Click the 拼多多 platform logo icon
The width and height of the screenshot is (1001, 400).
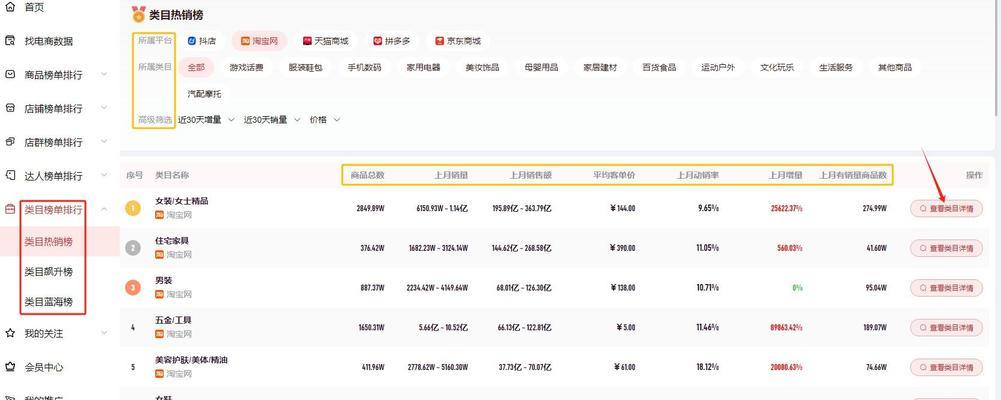[377, 41]
